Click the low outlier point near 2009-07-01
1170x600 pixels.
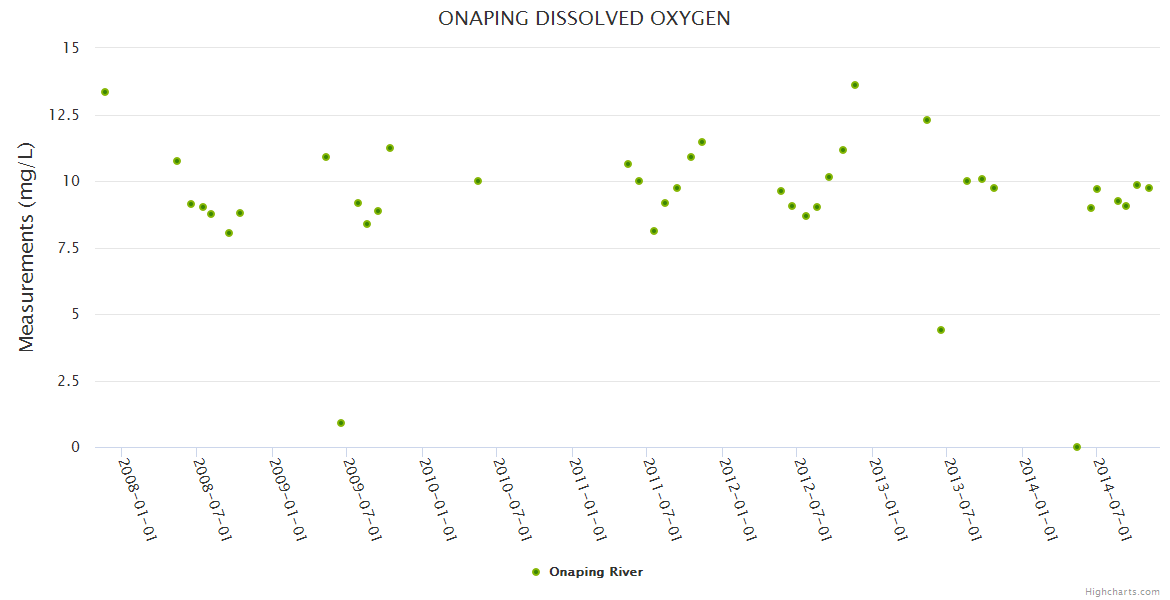pyautogui.click(x=341, y=423)
